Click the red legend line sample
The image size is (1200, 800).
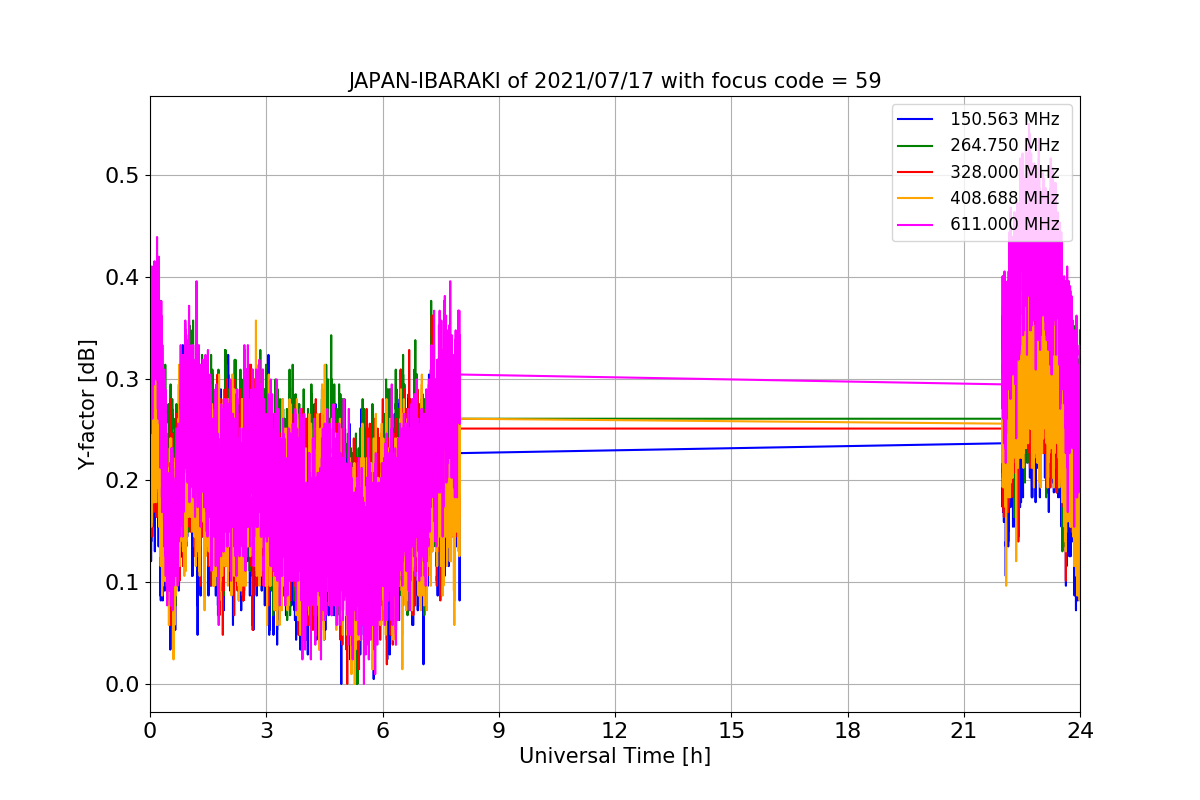click(915, 172)
